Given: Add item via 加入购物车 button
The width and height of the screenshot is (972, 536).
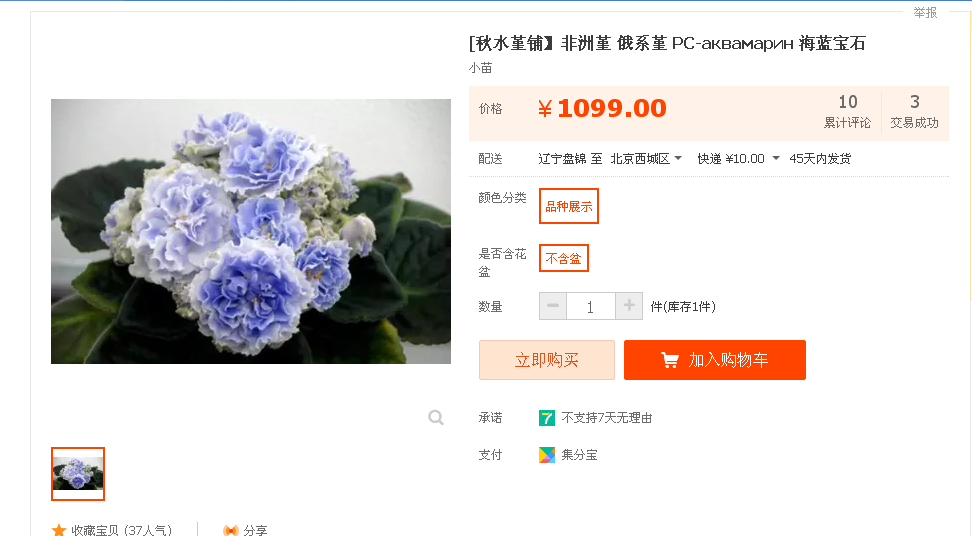Looking at the screenshot, I should click(715, 360).
